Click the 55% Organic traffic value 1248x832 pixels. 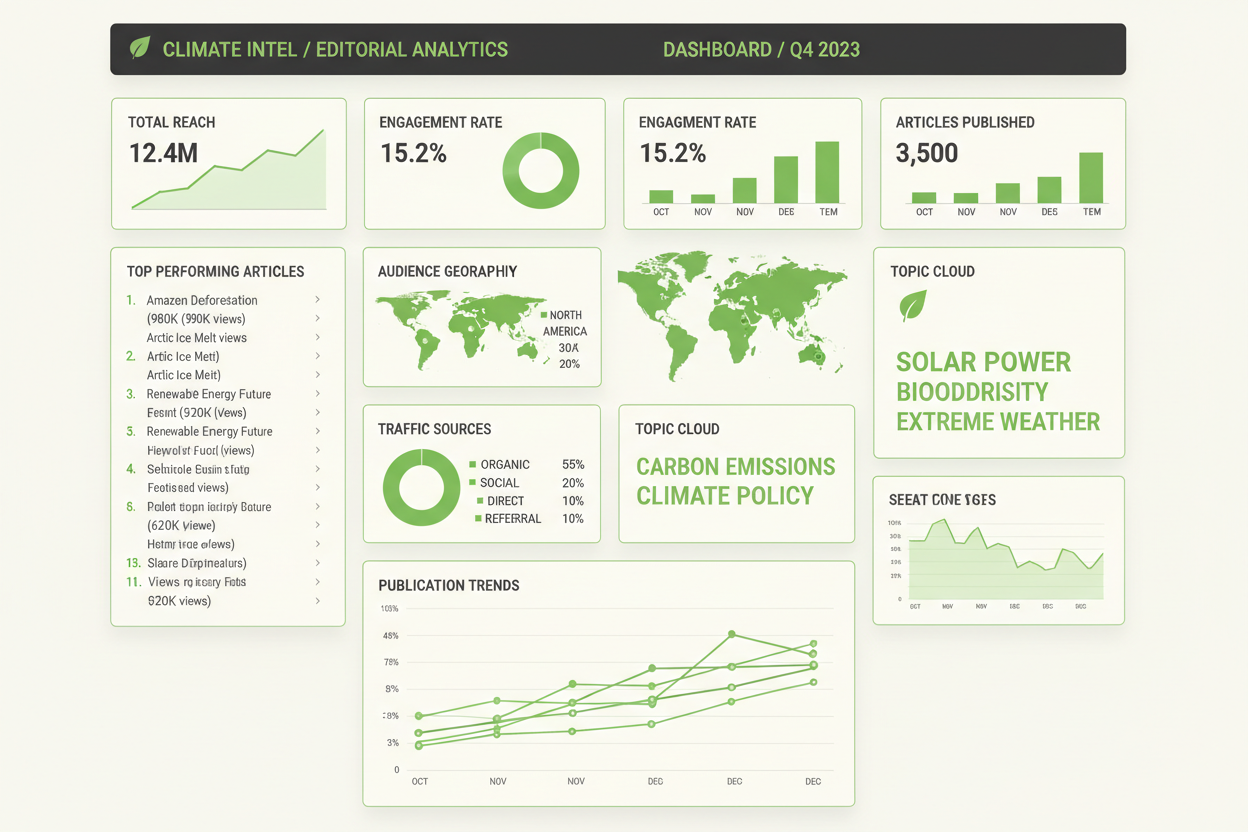[573, 465]
